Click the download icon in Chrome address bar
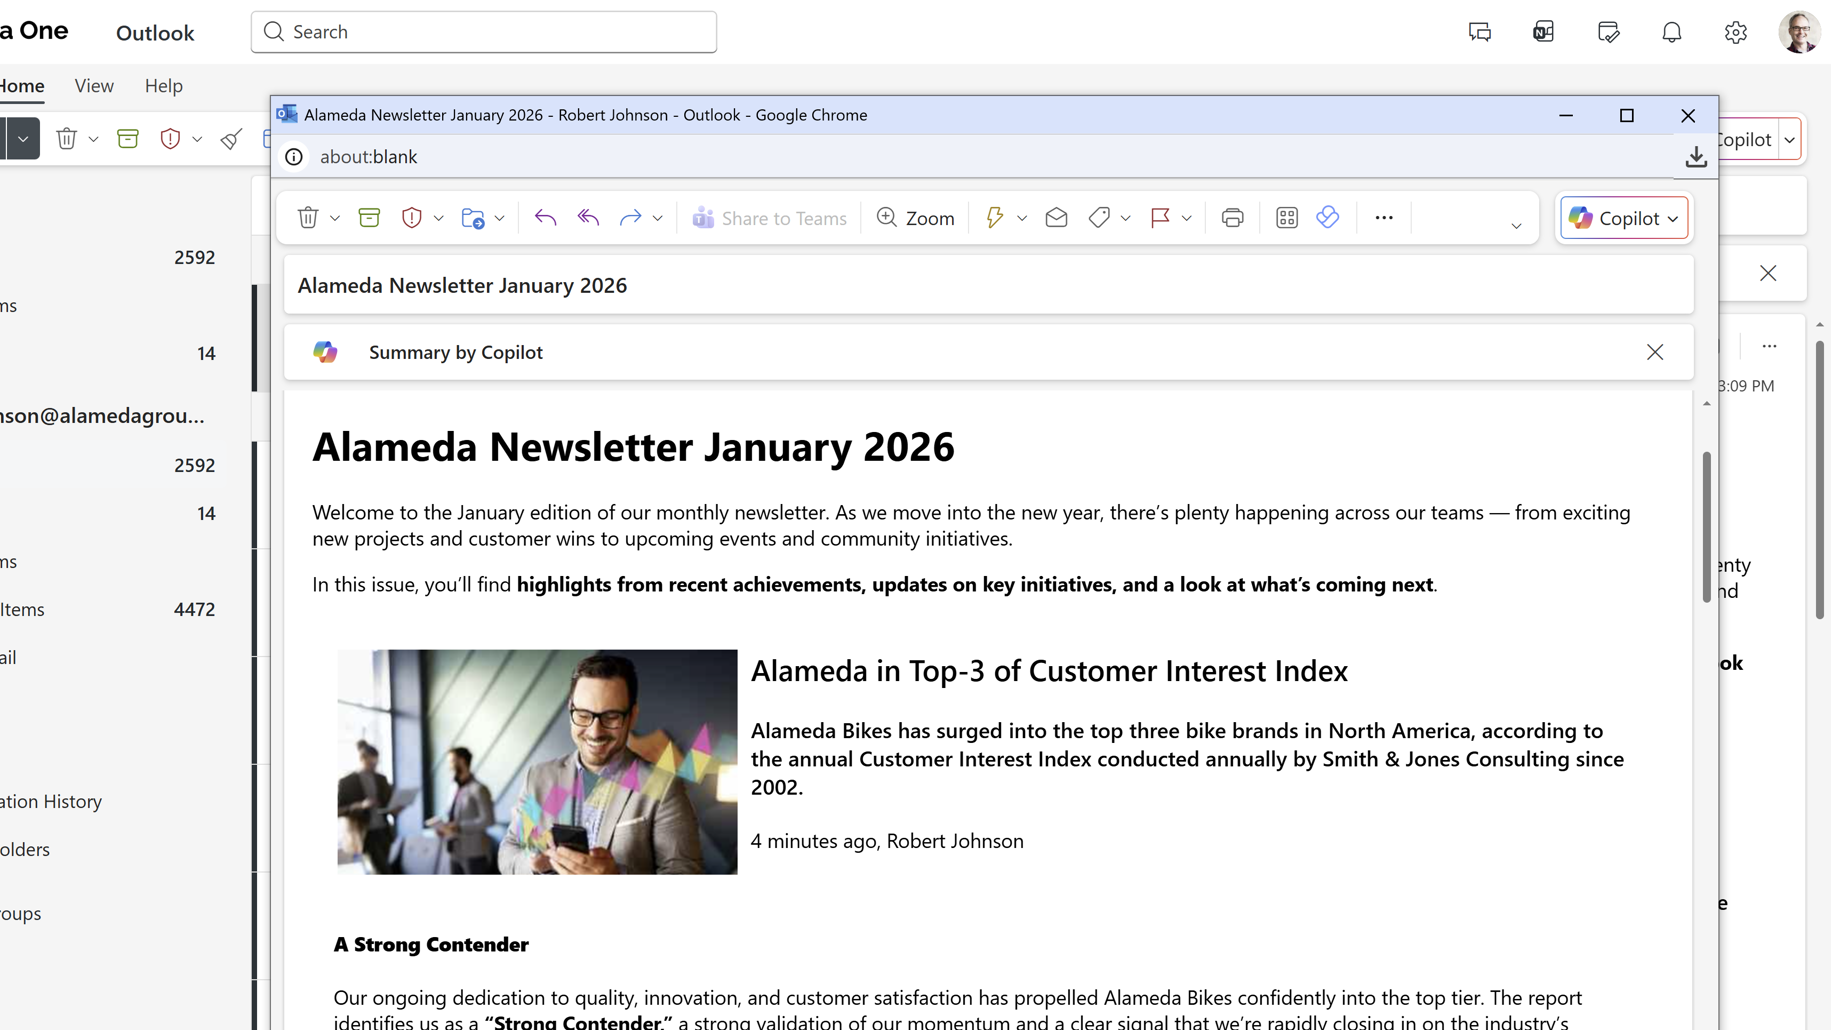The image size is (1831, 1030). click(1696, 157)
